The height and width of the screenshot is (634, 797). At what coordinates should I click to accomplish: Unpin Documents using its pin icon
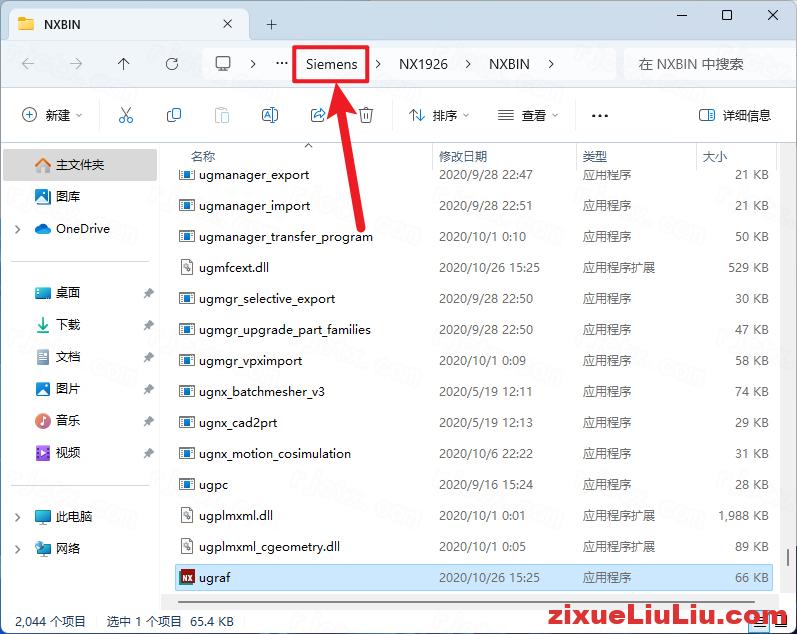(148, 357)
